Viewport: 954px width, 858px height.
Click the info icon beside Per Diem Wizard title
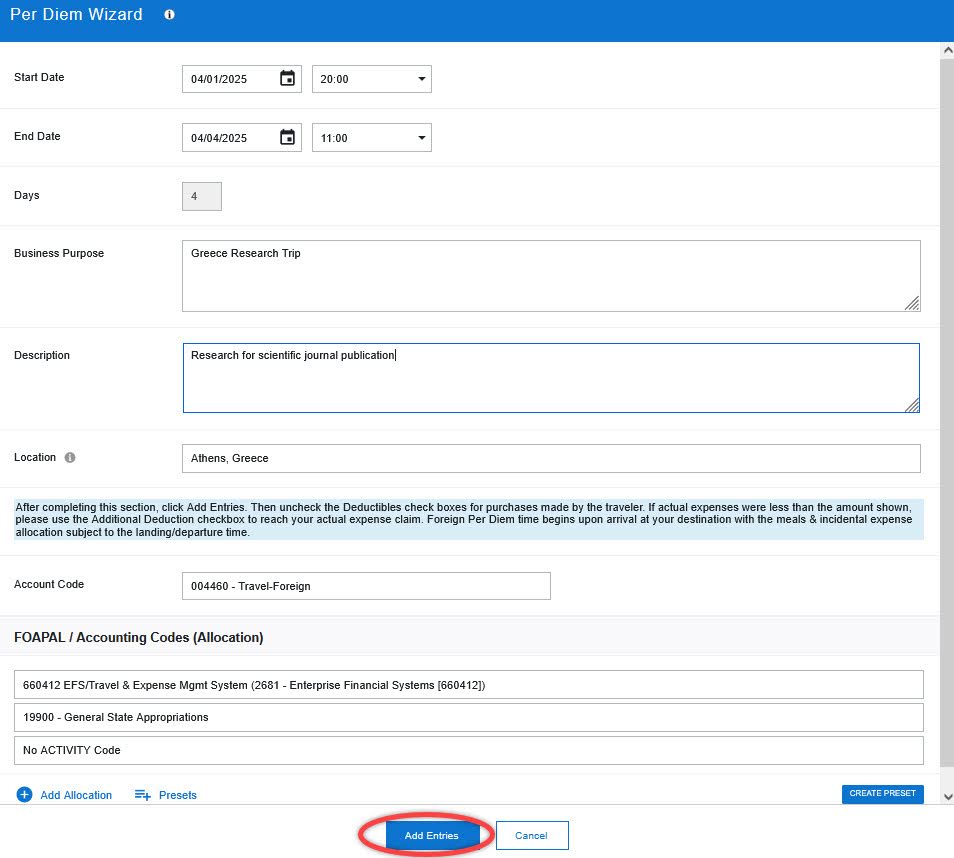(x=169, y=15)
